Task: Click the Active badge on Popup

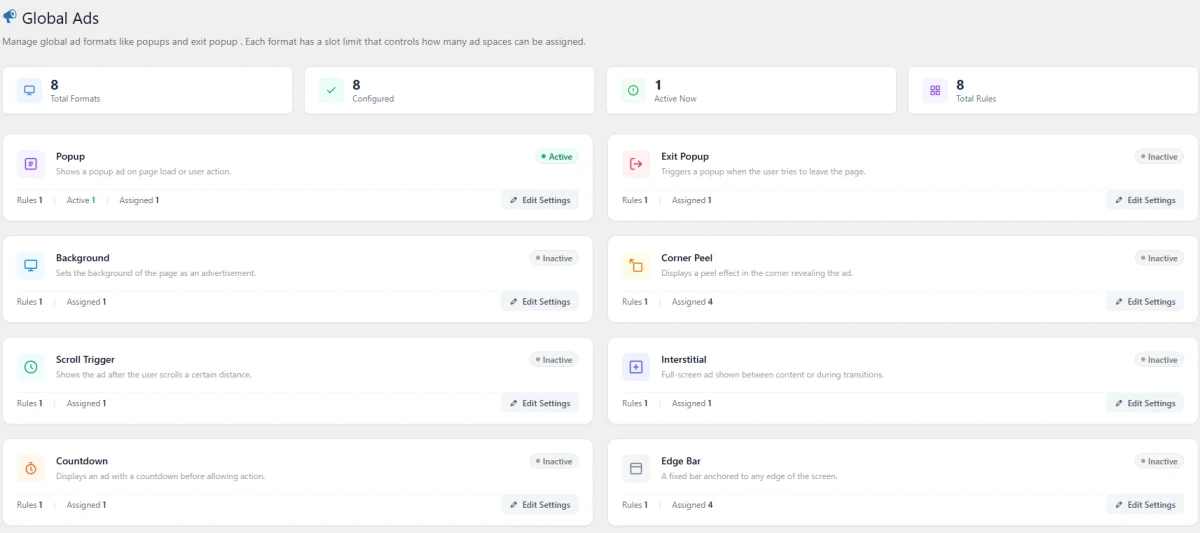Action: coord(557,157)
